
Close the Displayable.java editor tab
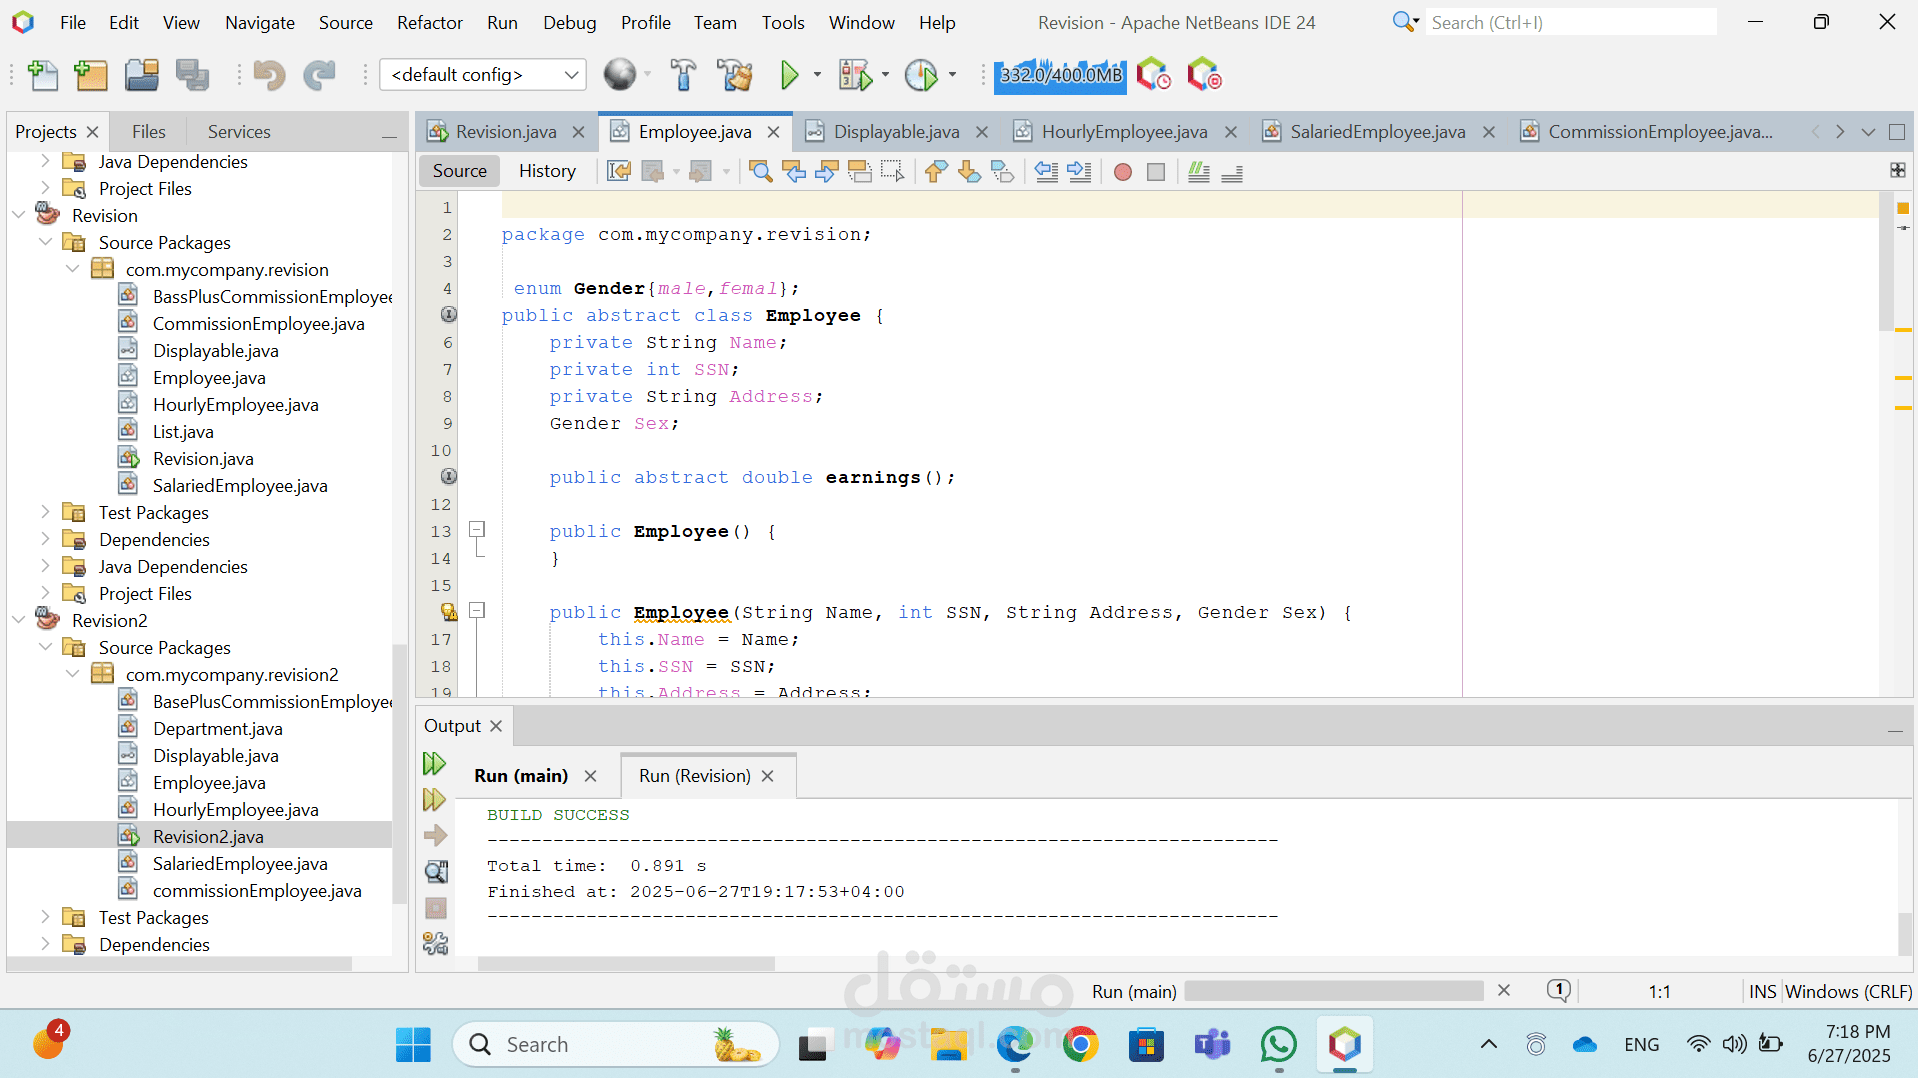tap(982, 132)
